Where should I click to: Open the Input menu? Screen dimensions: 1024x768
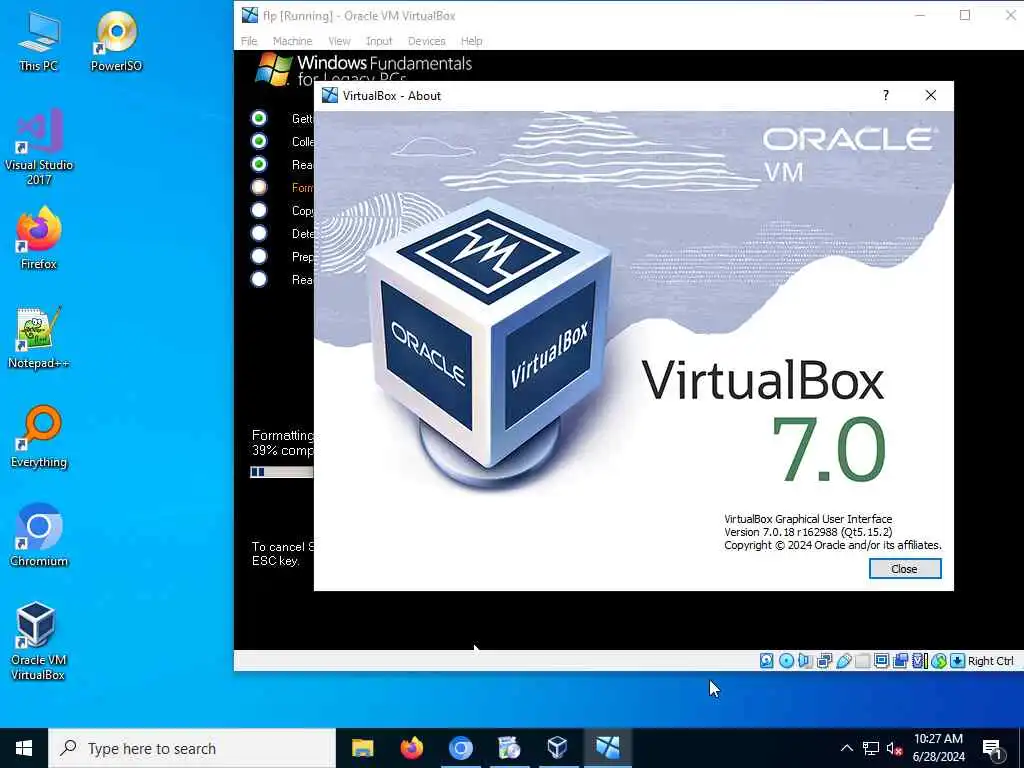[379, 40]
